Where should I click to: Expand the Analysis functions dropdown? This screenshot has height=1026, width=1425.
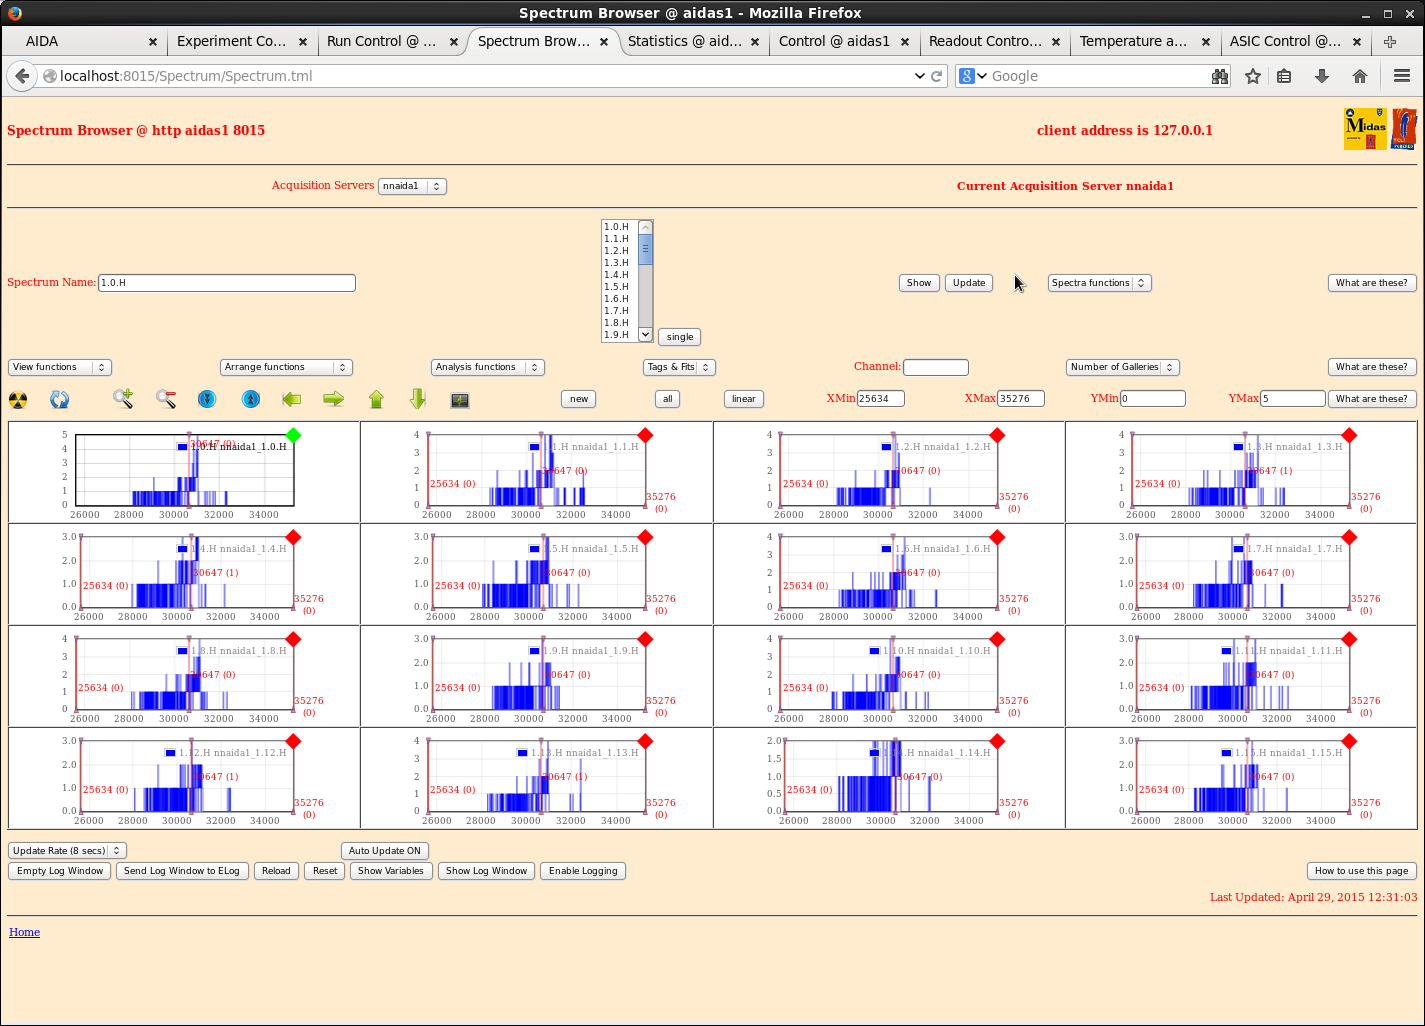(487, 367)
